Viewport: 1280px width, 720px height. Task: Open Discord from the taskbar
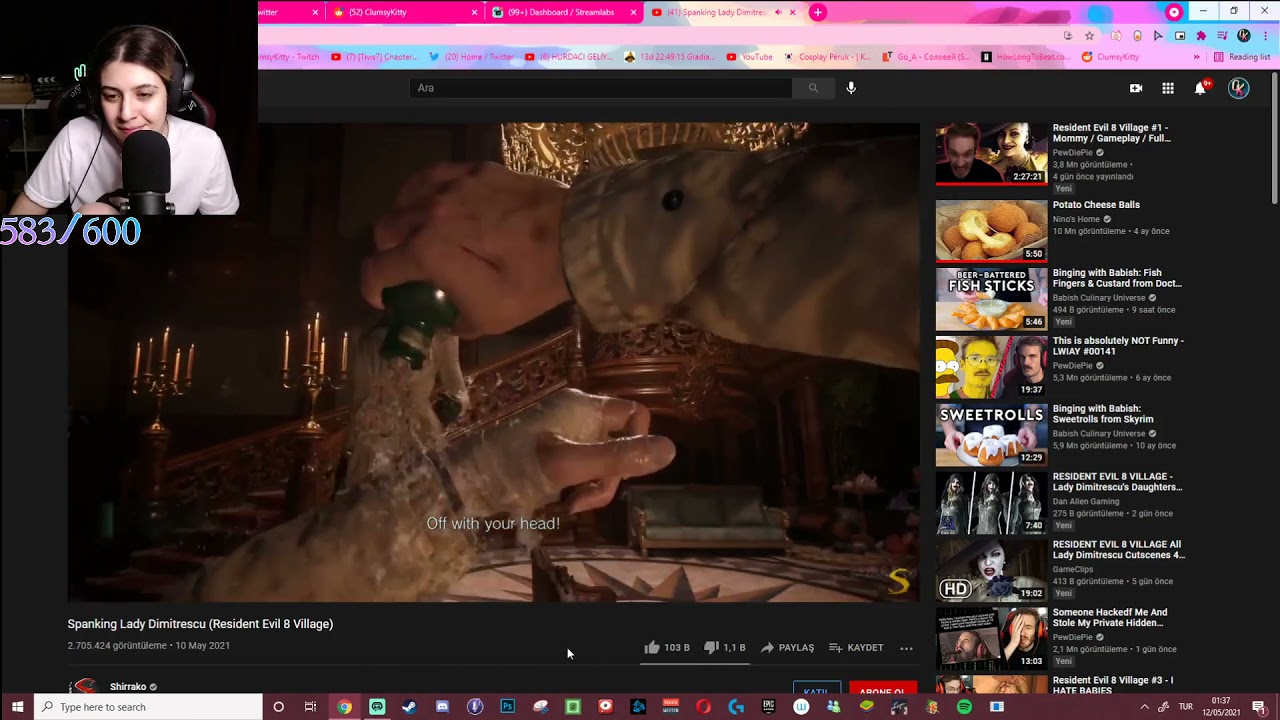tap(442, 707)
